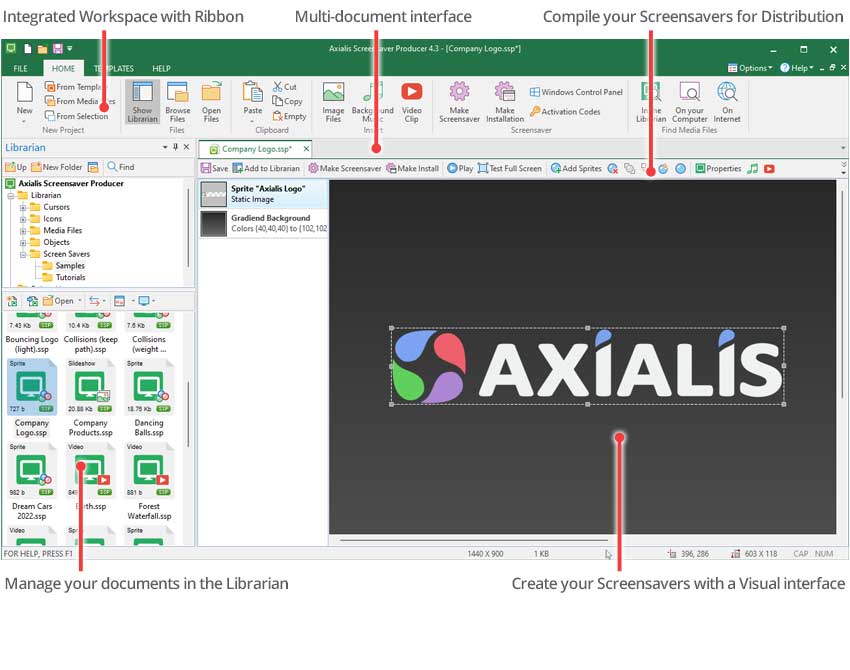The height and width of the screenshot is (670, 850).
Task: Click the red video icon in document toolbar
Action: 769,169
